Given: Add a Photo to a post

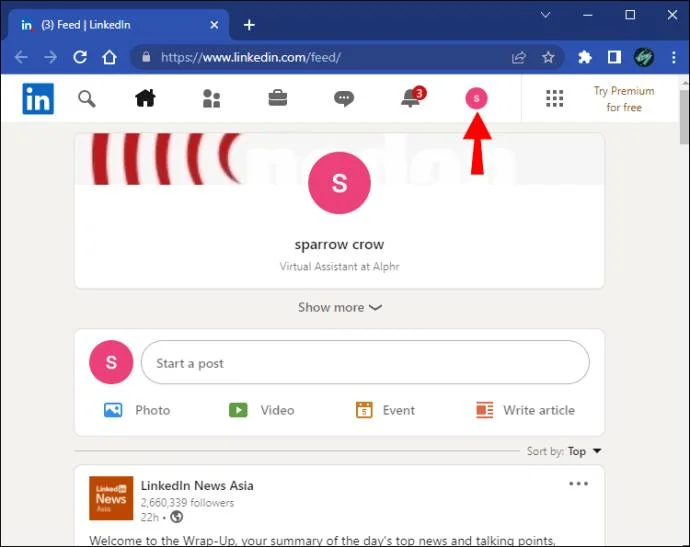Looking at the screenshot, I should point(137,410).
